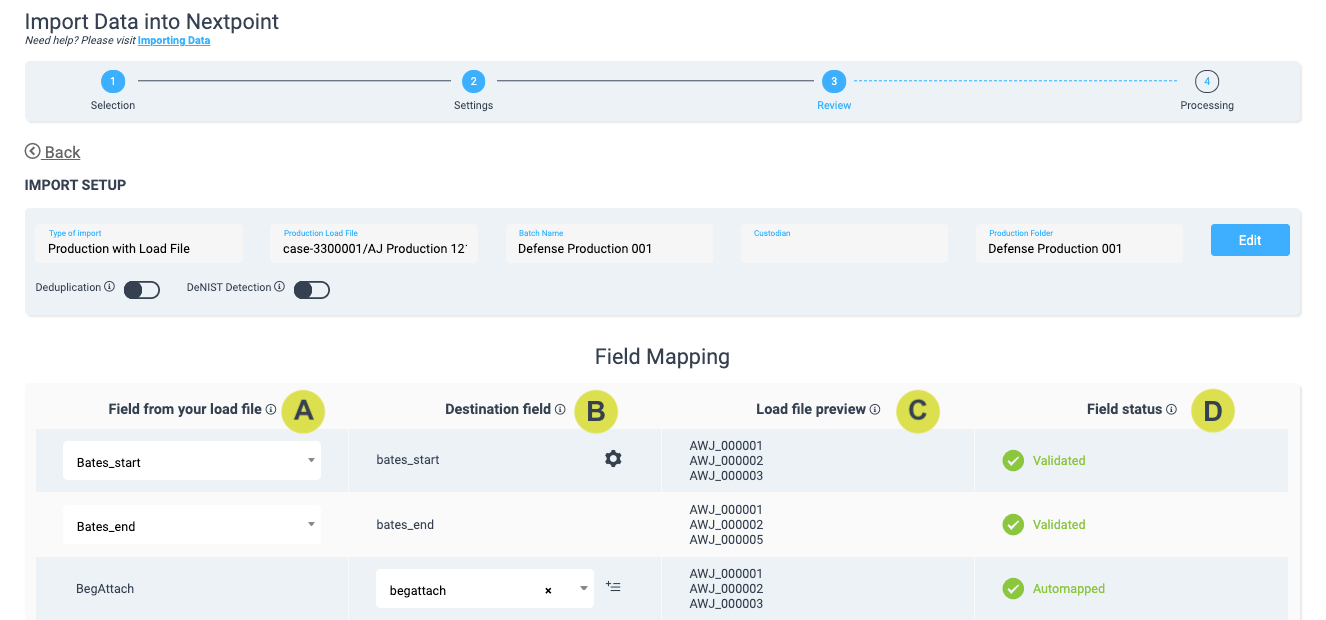The height and width of the screenshot is (620, 1326).
Task: Open the Importing Data help link
Action: 174,41
